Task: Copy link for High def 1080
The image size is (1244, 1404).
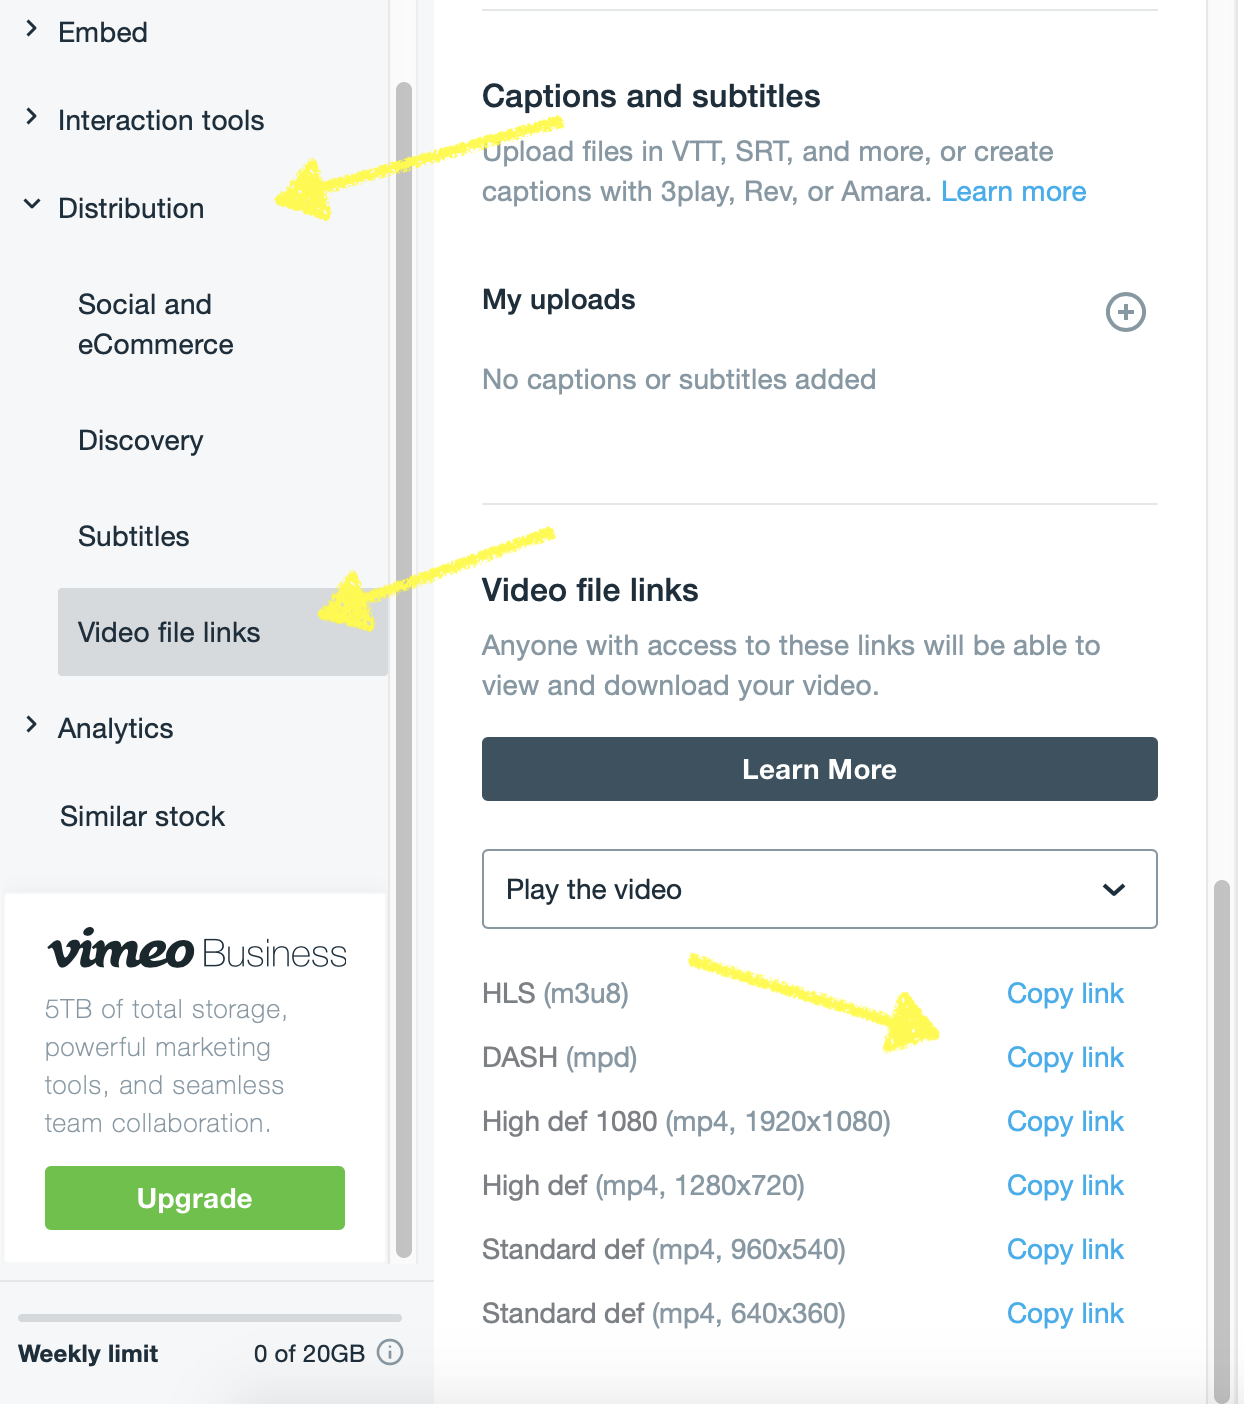Action: [x=1065, y=1121]
